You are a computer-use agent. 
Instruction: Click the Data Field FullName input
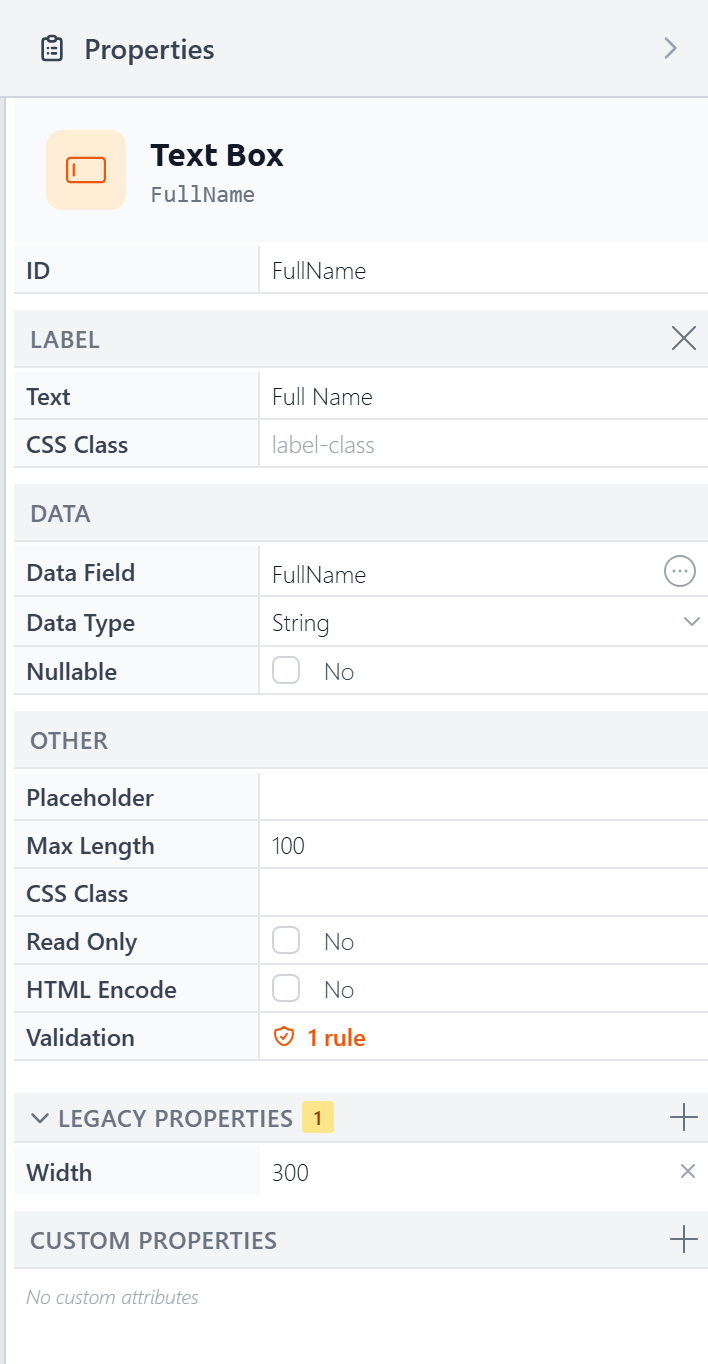pyautogui.click(x=460, y=573)
